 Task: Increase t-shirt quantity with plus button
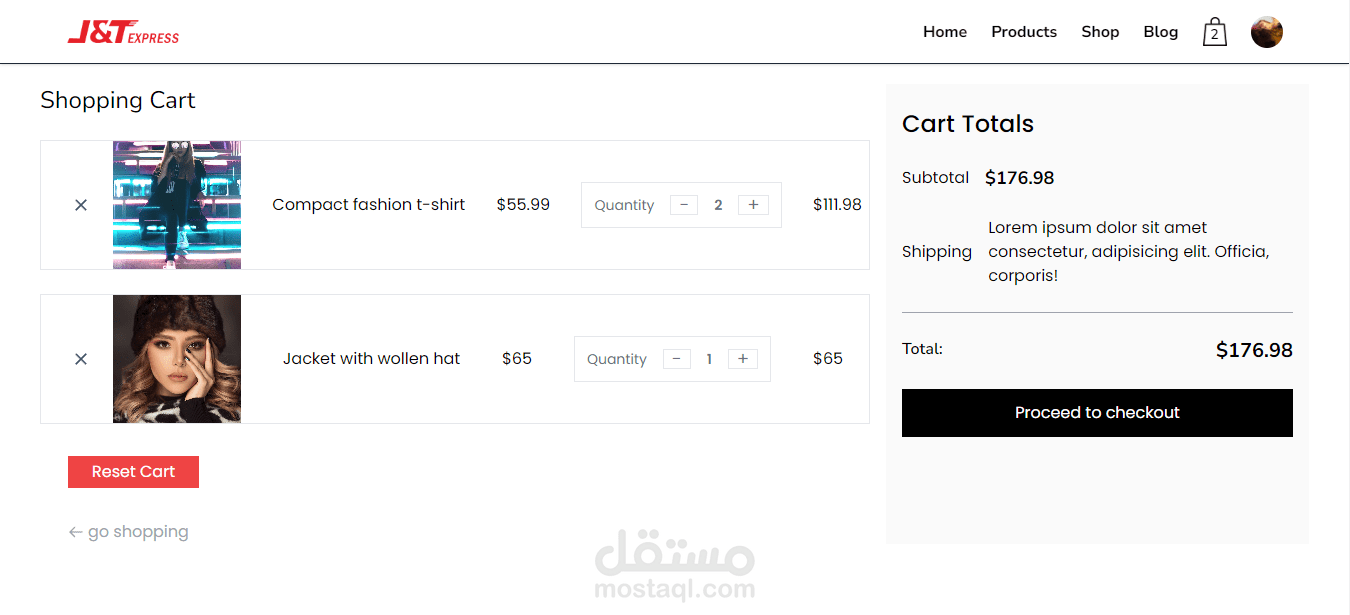(x=753, y=205)
